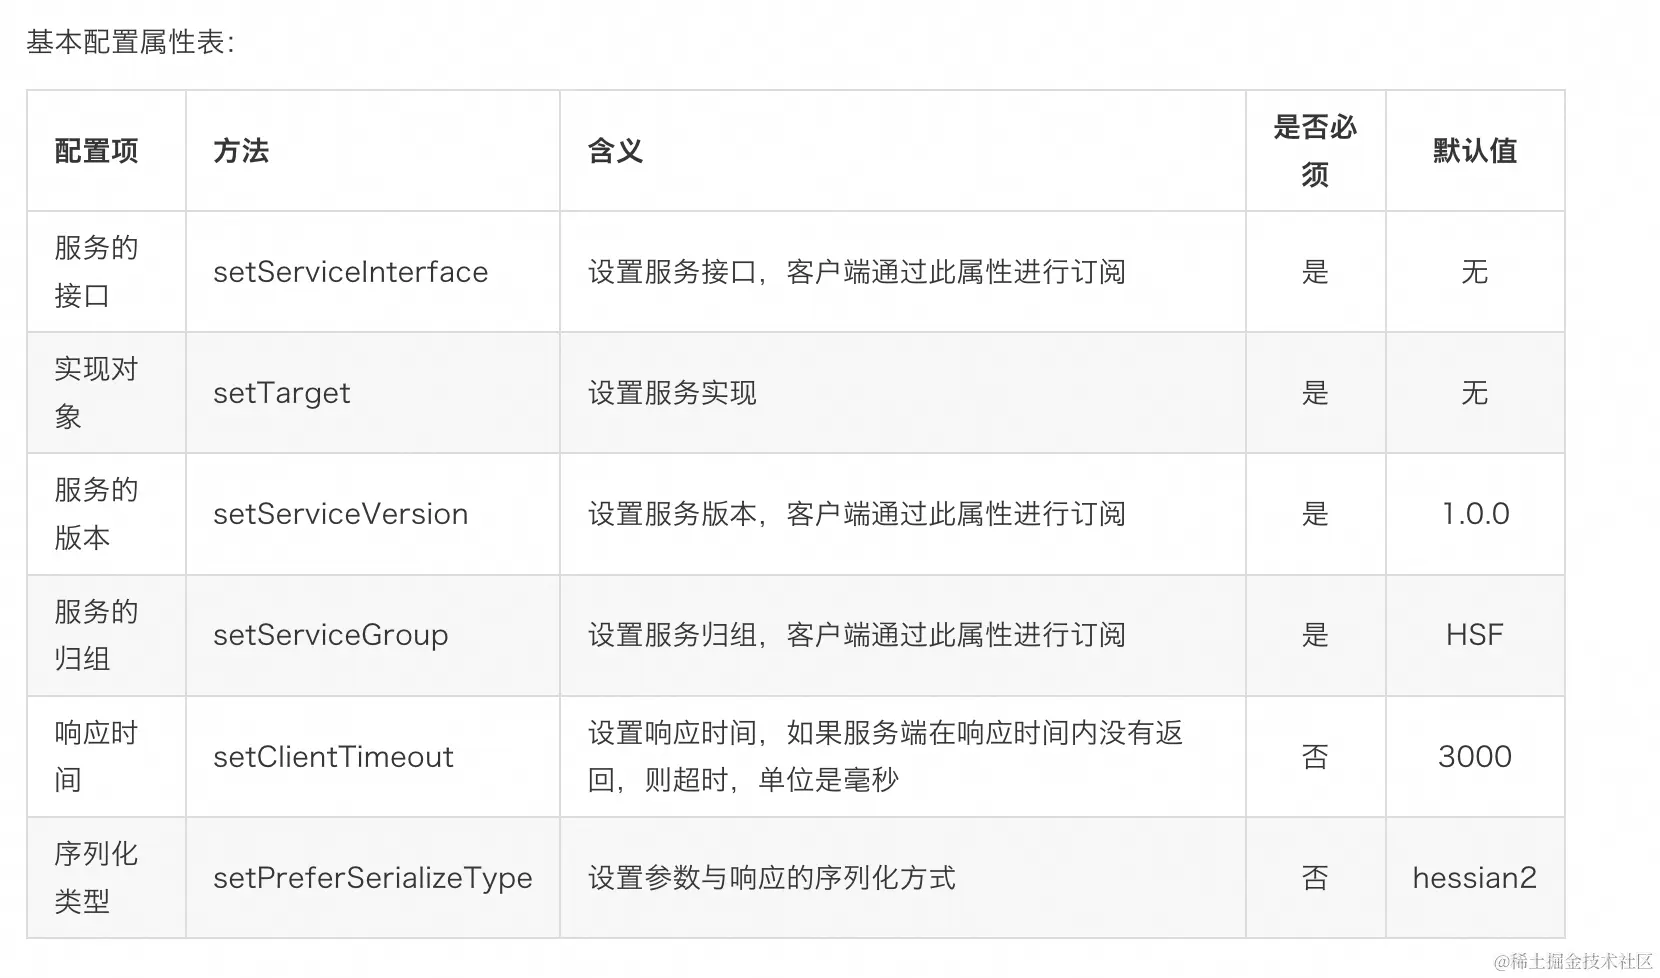Click the 配置项 column header

(96, 151)
